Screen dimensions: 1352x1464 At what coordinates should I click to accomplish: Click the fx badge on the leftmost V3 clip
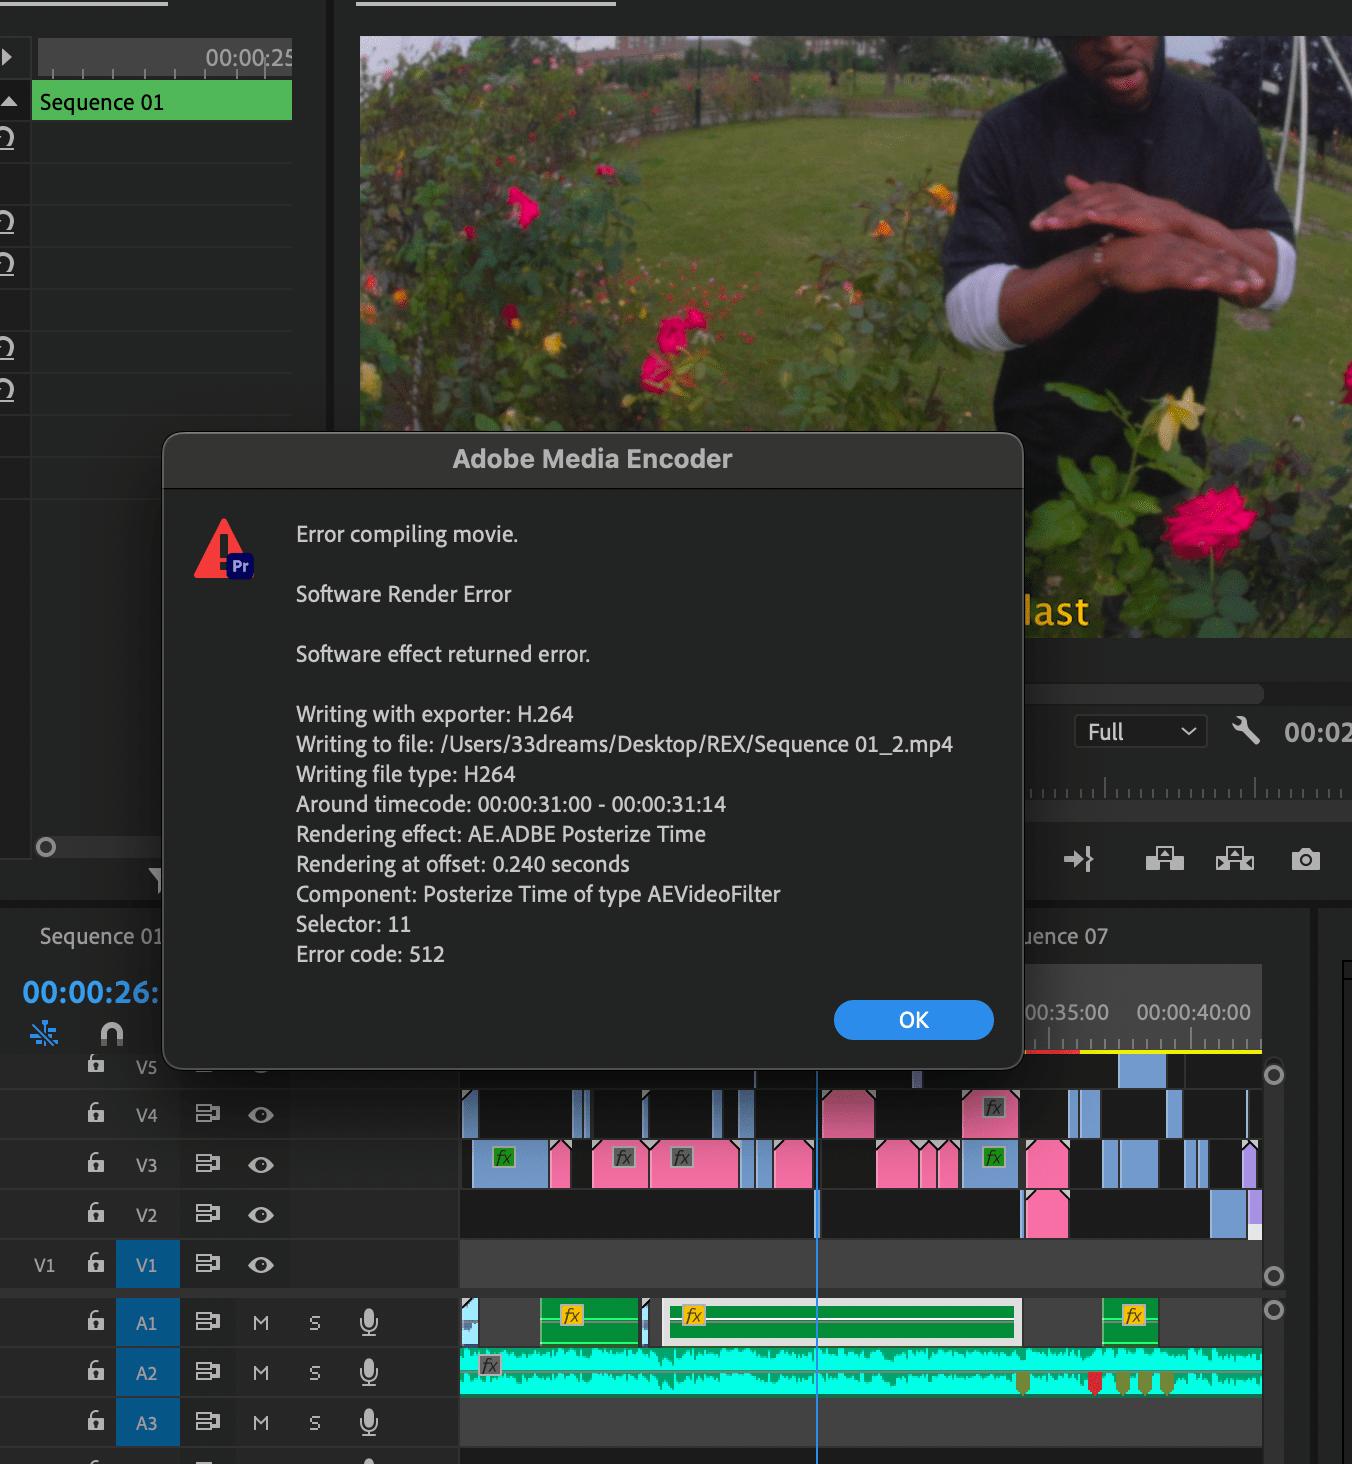[502, 1158]
